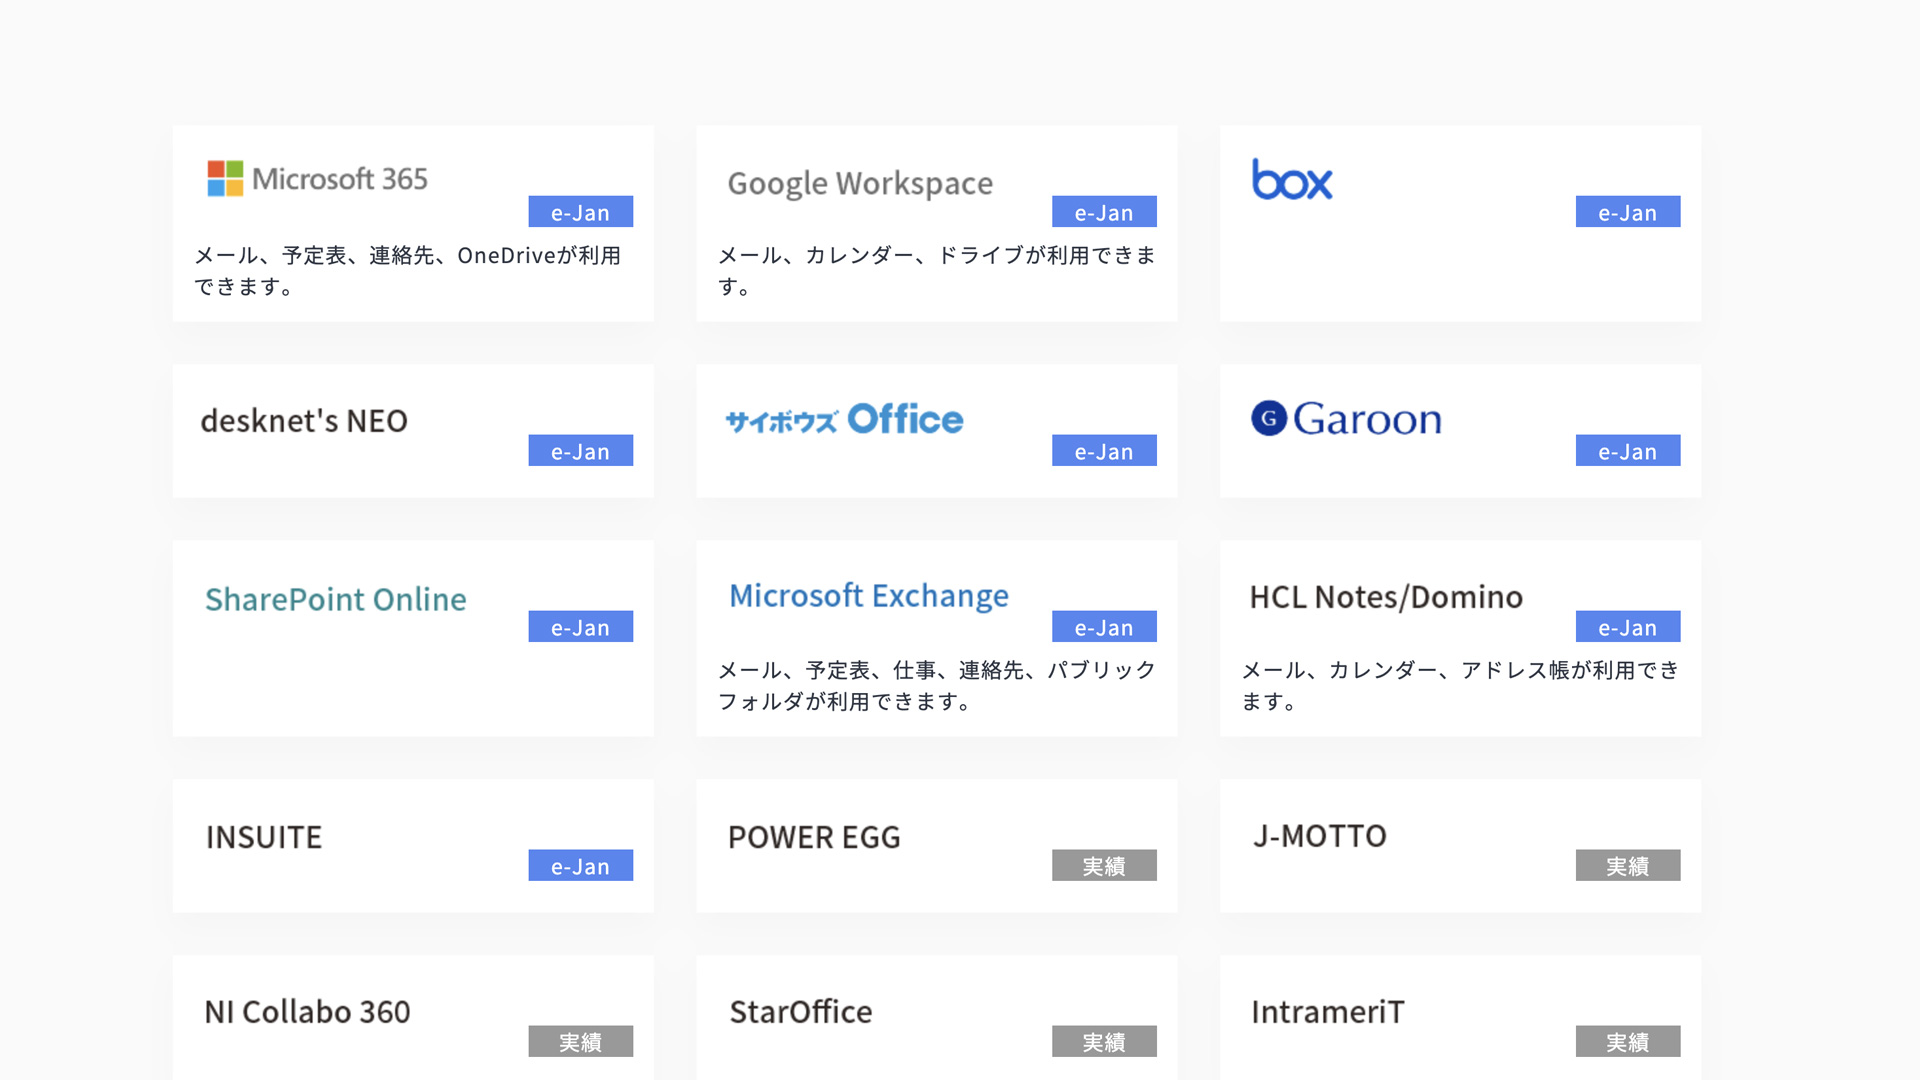Select the IntrameriT logo
Screen dimensions: 1920x1080
[x=1328, y=1012]
